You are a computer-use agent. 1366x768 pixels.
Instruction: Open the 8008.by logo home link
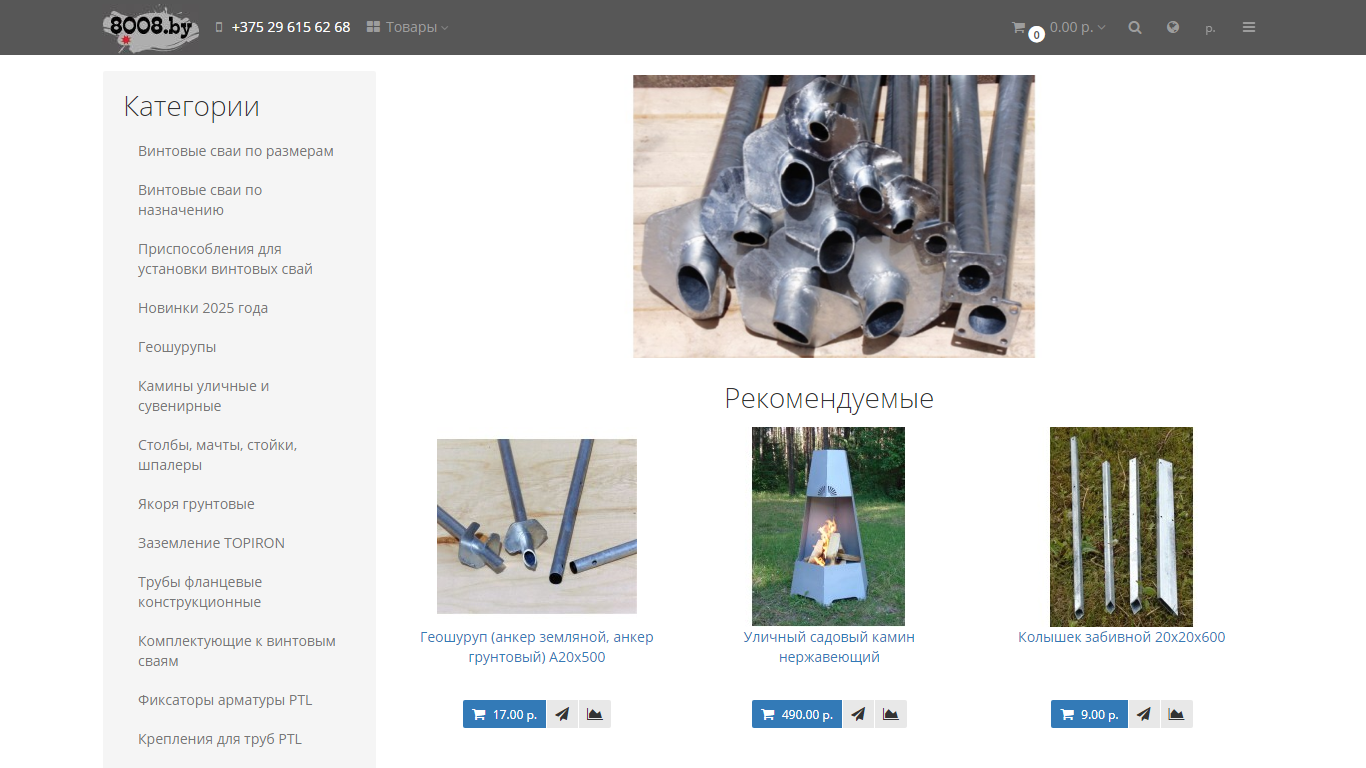(151, 28)
